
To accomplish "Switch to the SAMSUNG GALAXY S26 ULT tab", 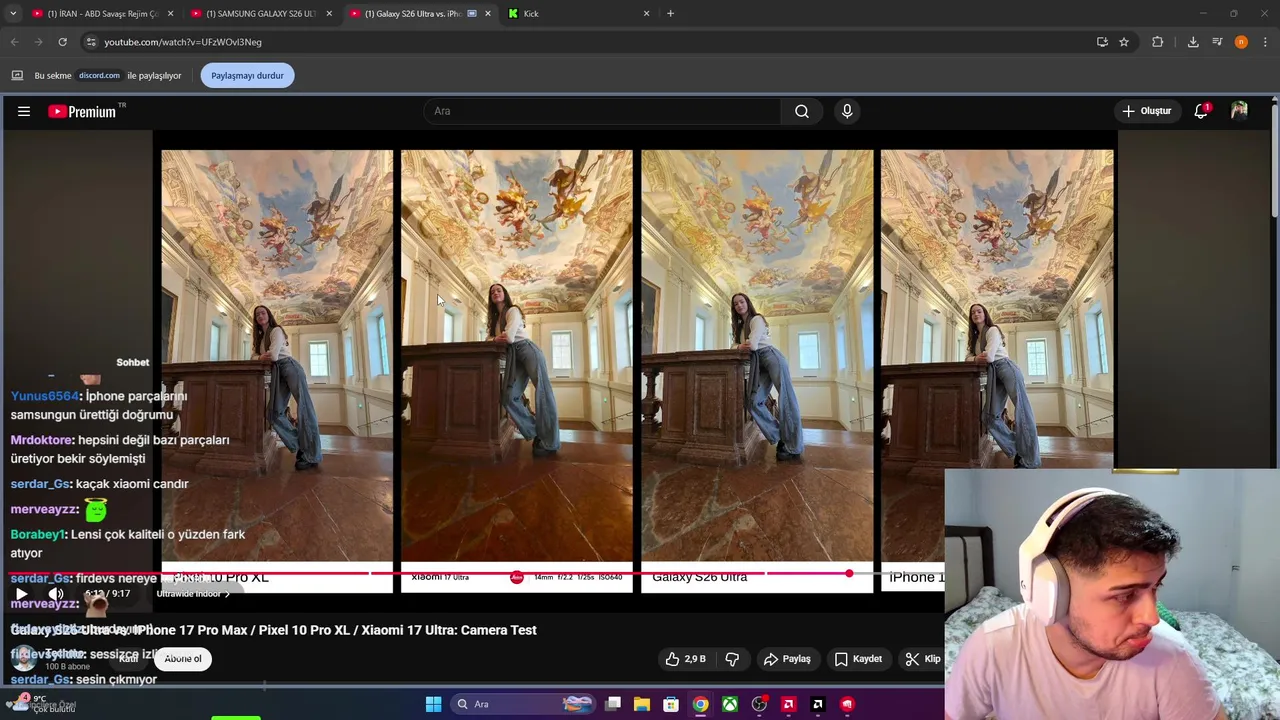I will [x=260, y=13].
